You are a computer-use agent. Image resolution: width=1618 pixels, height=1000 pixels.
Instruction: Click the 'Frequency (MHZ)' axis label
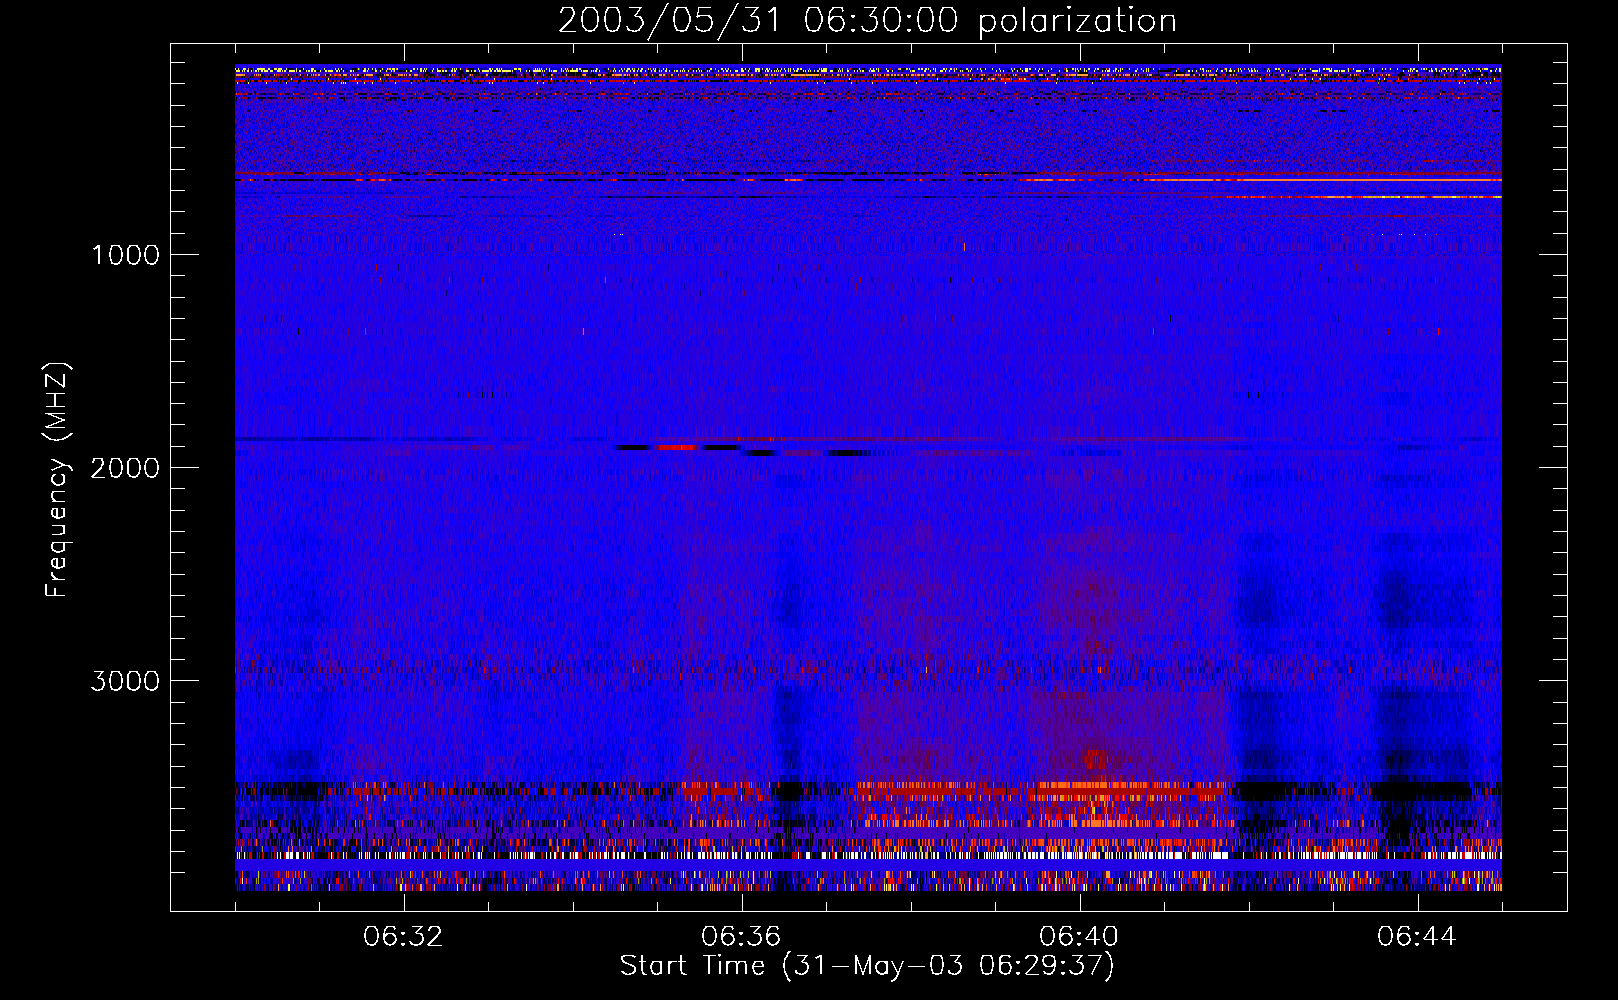click(57, 480)
